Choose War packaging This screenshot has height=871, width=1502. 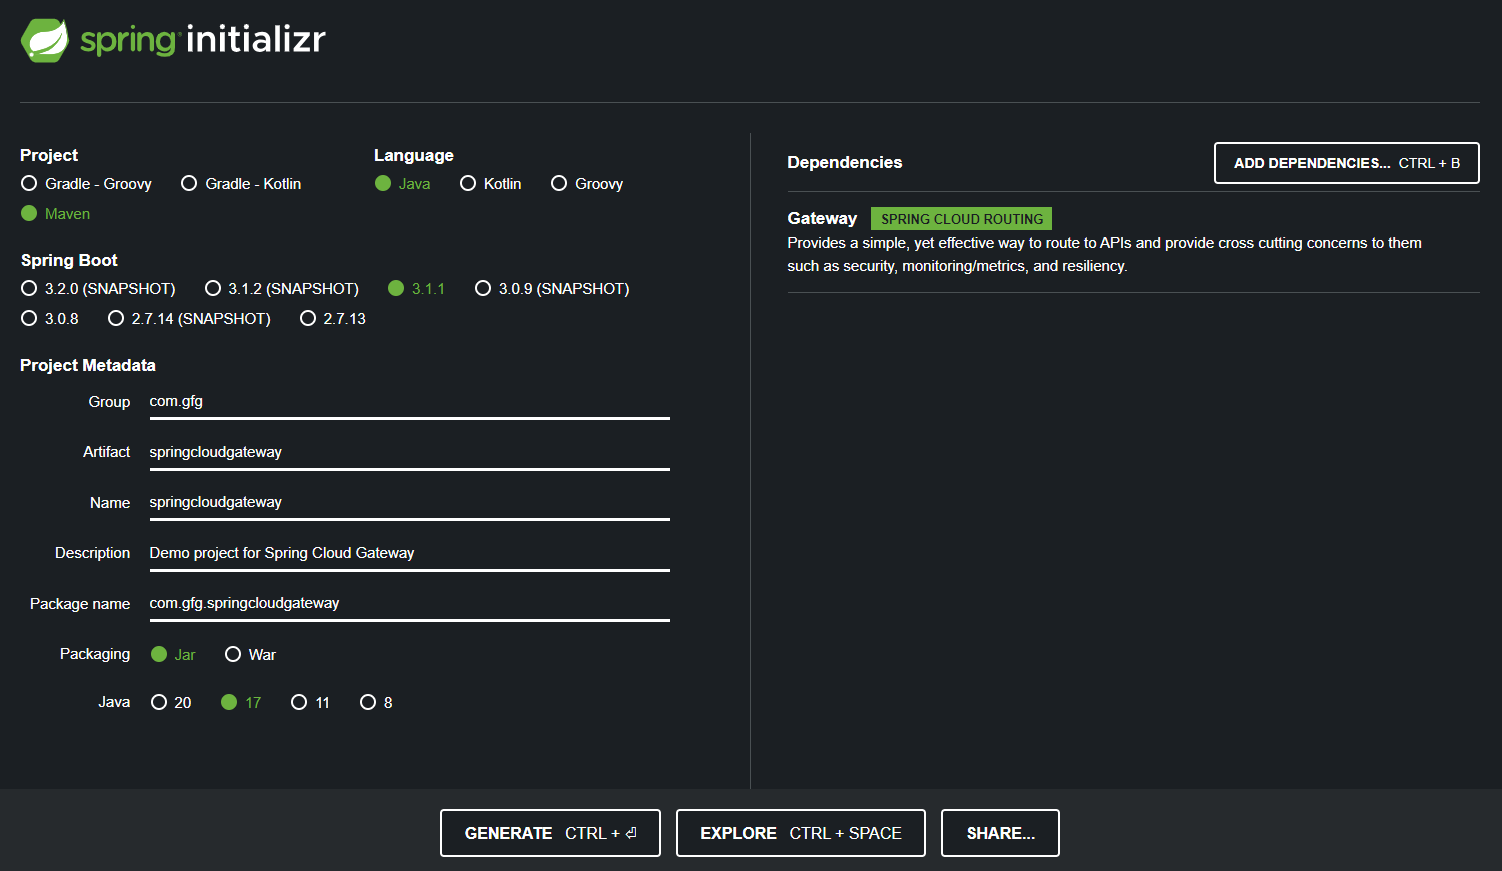click(250, 655)
